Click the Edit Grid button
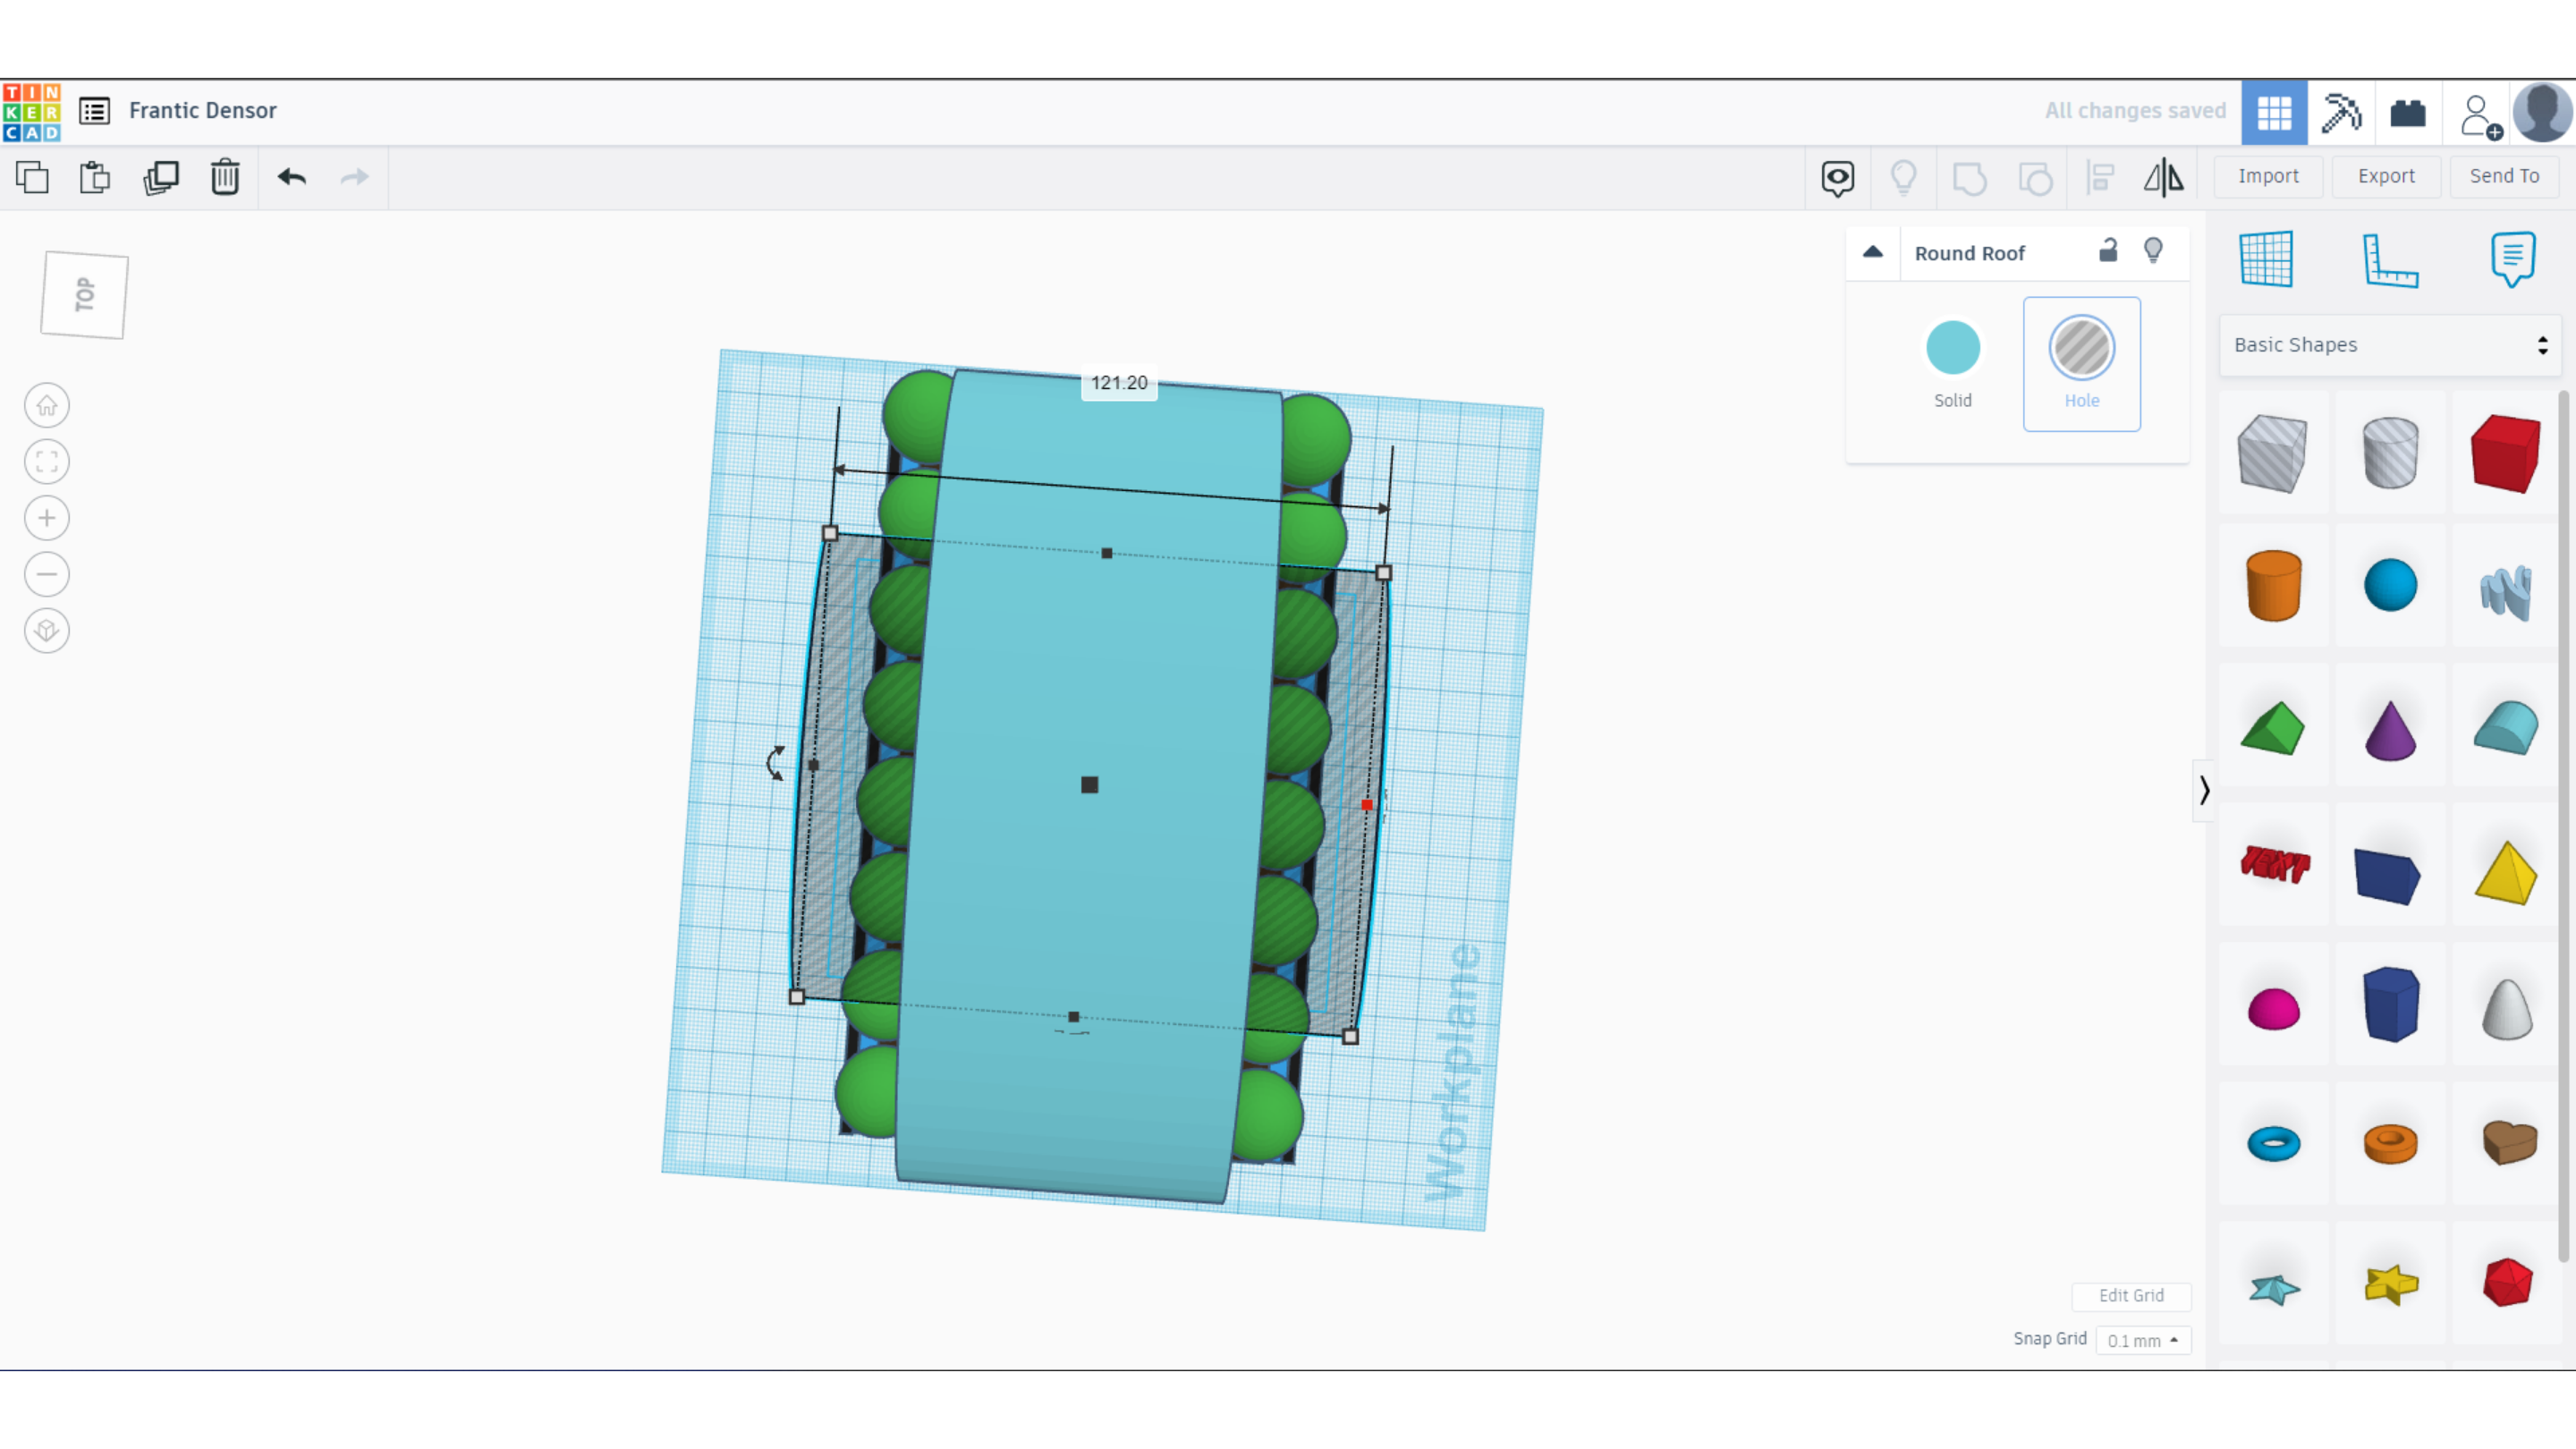2576x1449 pixels. click(2130, 1295)
